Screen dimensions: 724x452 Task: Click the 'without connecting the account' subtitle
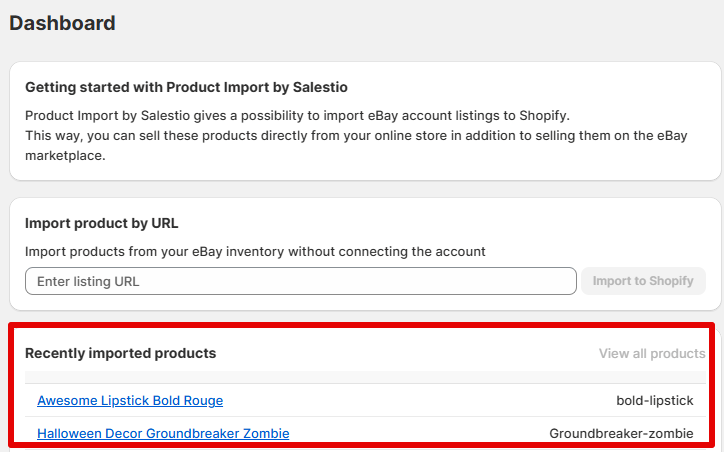point(257,251)
